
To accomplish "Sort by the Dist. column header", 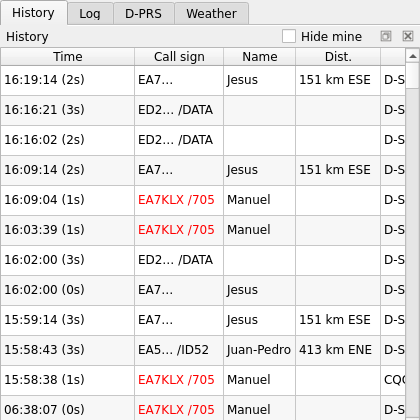I will click(x=338, y=57).
